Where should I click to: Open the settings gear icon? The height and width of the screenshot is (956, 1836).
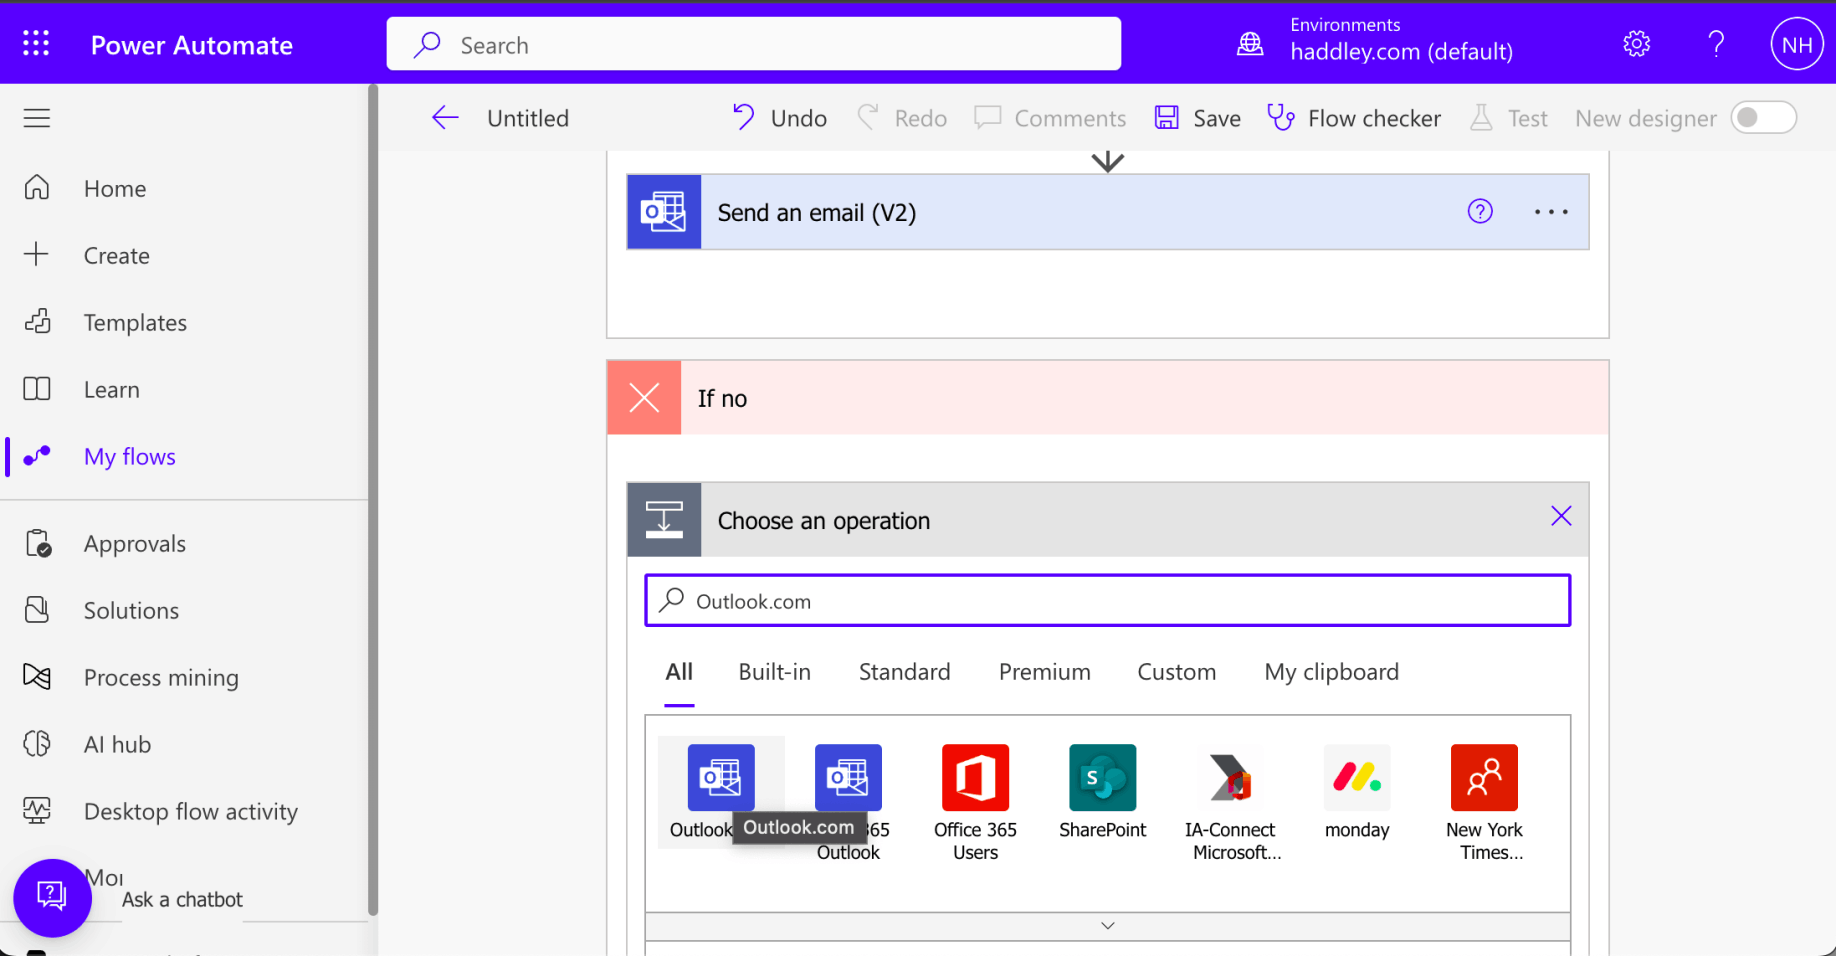point(1636,44)
